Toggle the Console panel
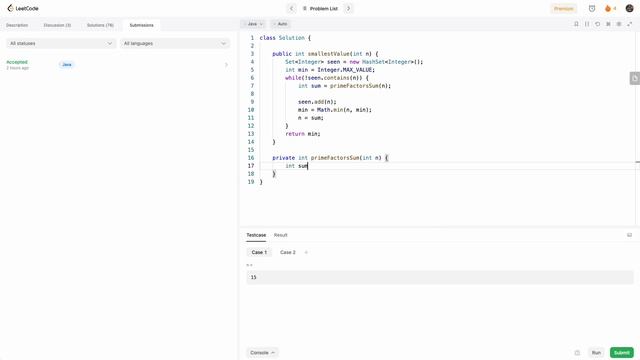Screen dimensions: 640x360 [x=262, y=353]
